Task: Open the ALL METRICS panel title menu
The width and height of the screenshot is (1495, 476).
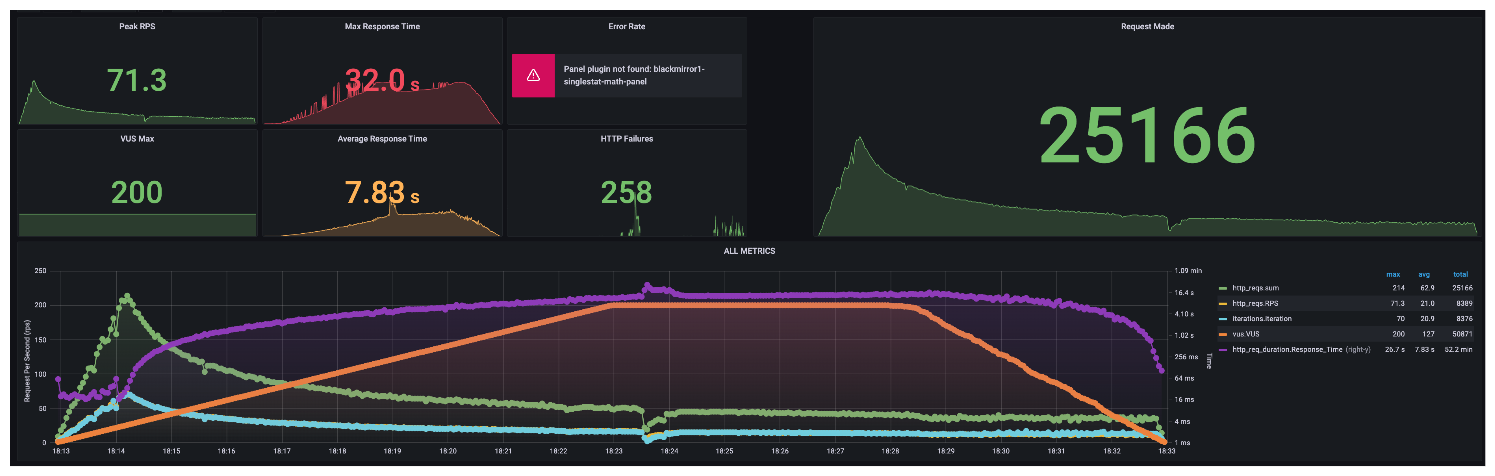Action: [748, 251]
